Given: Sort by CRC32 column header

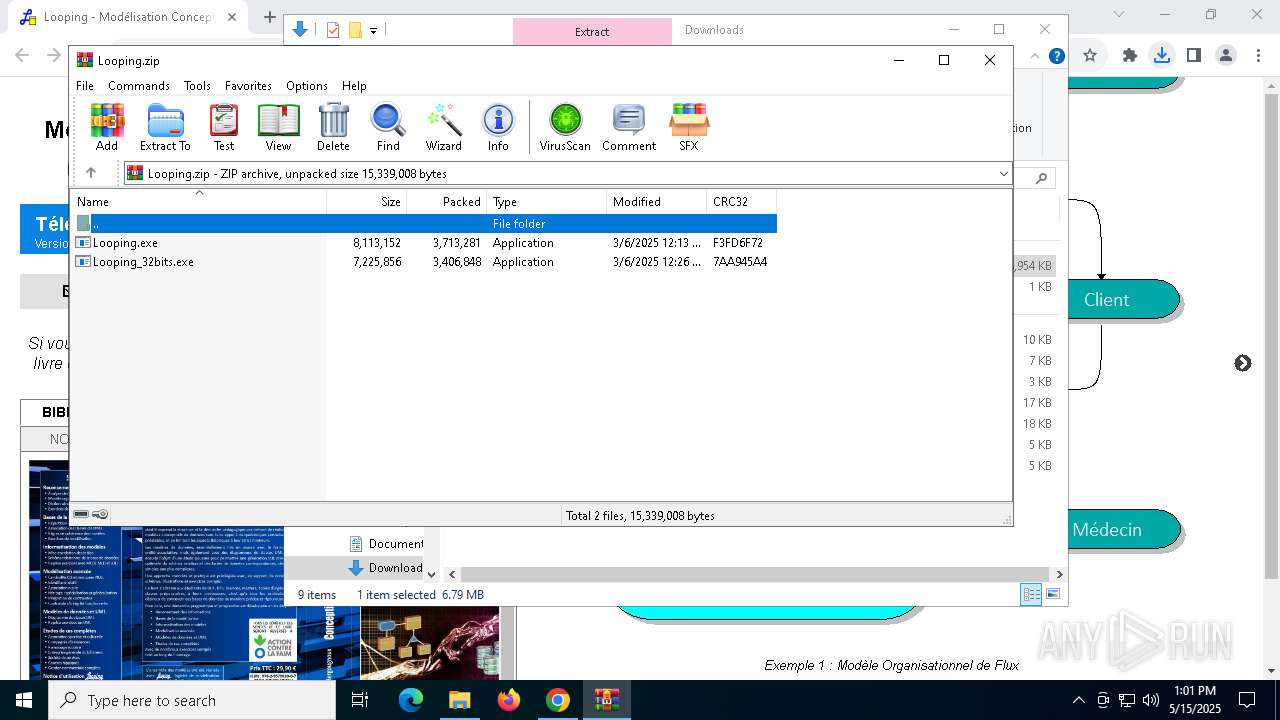Looking at the screenshot, I should coord(742,202).
